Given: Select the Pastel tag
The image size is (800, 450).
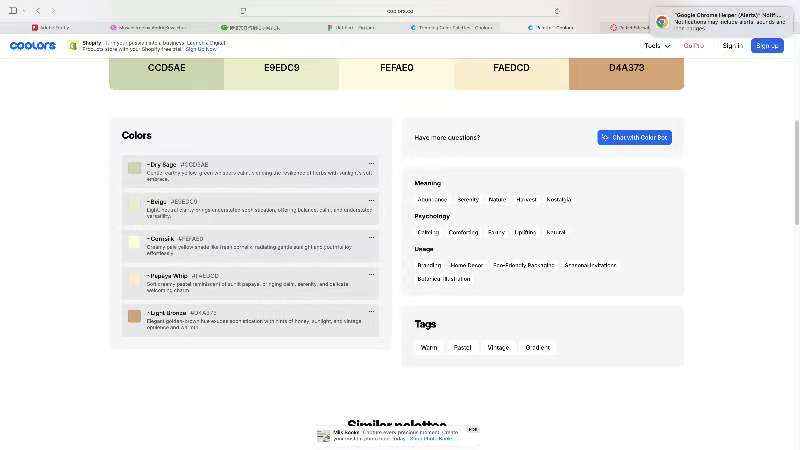Looking at the screenshot, I should click(462, 348).
